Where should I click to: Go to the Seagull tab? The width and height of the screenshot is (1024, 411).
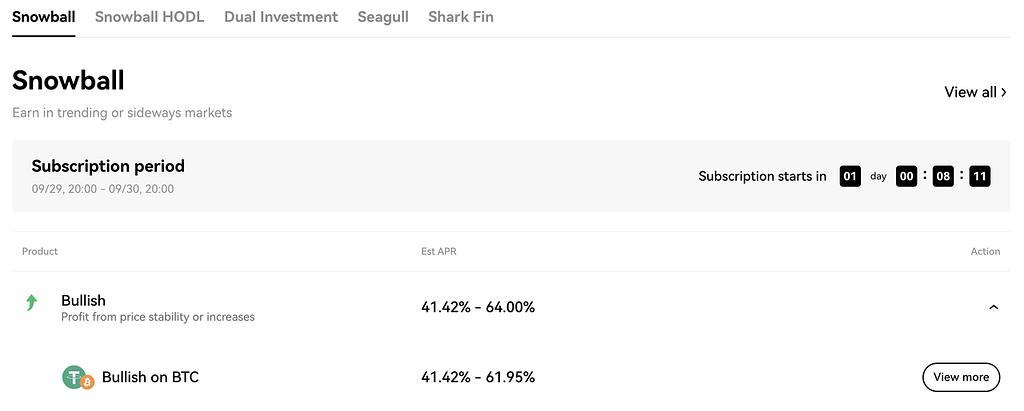pyautogui.click(x=383, y=17)
